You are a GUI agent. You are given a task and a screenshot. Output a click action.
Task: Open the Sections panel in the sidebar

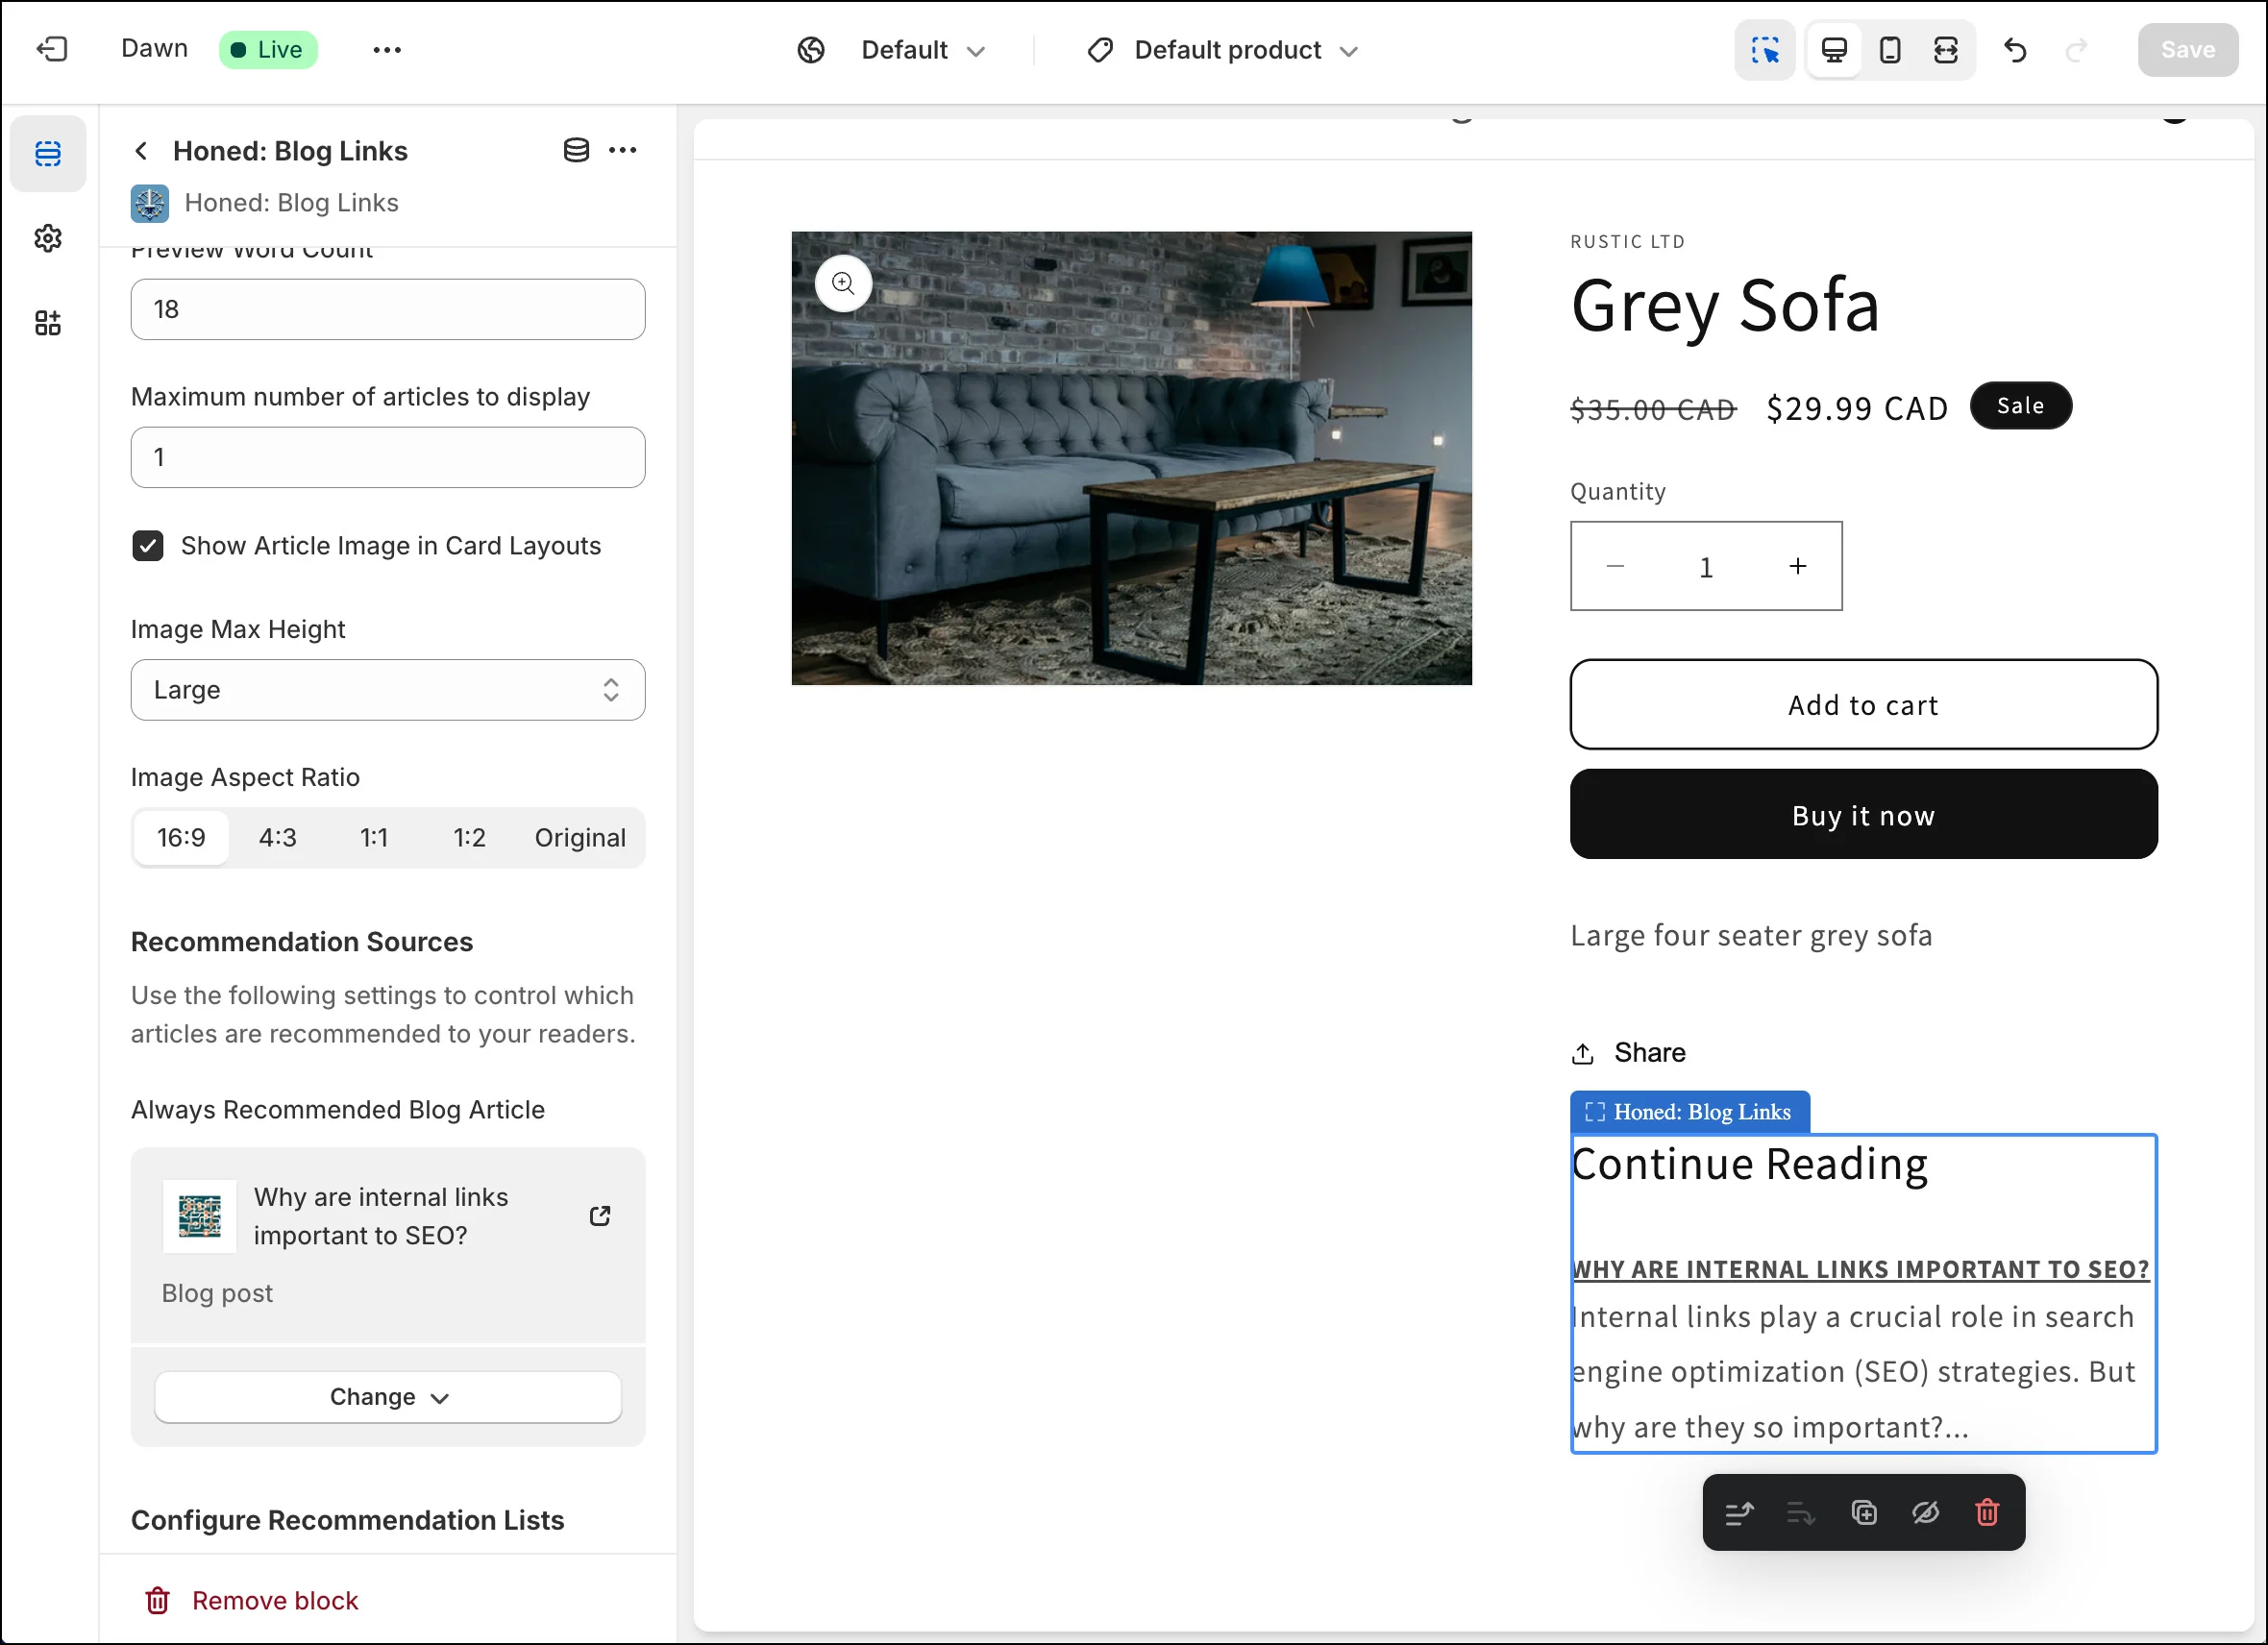tap(48, 153)
